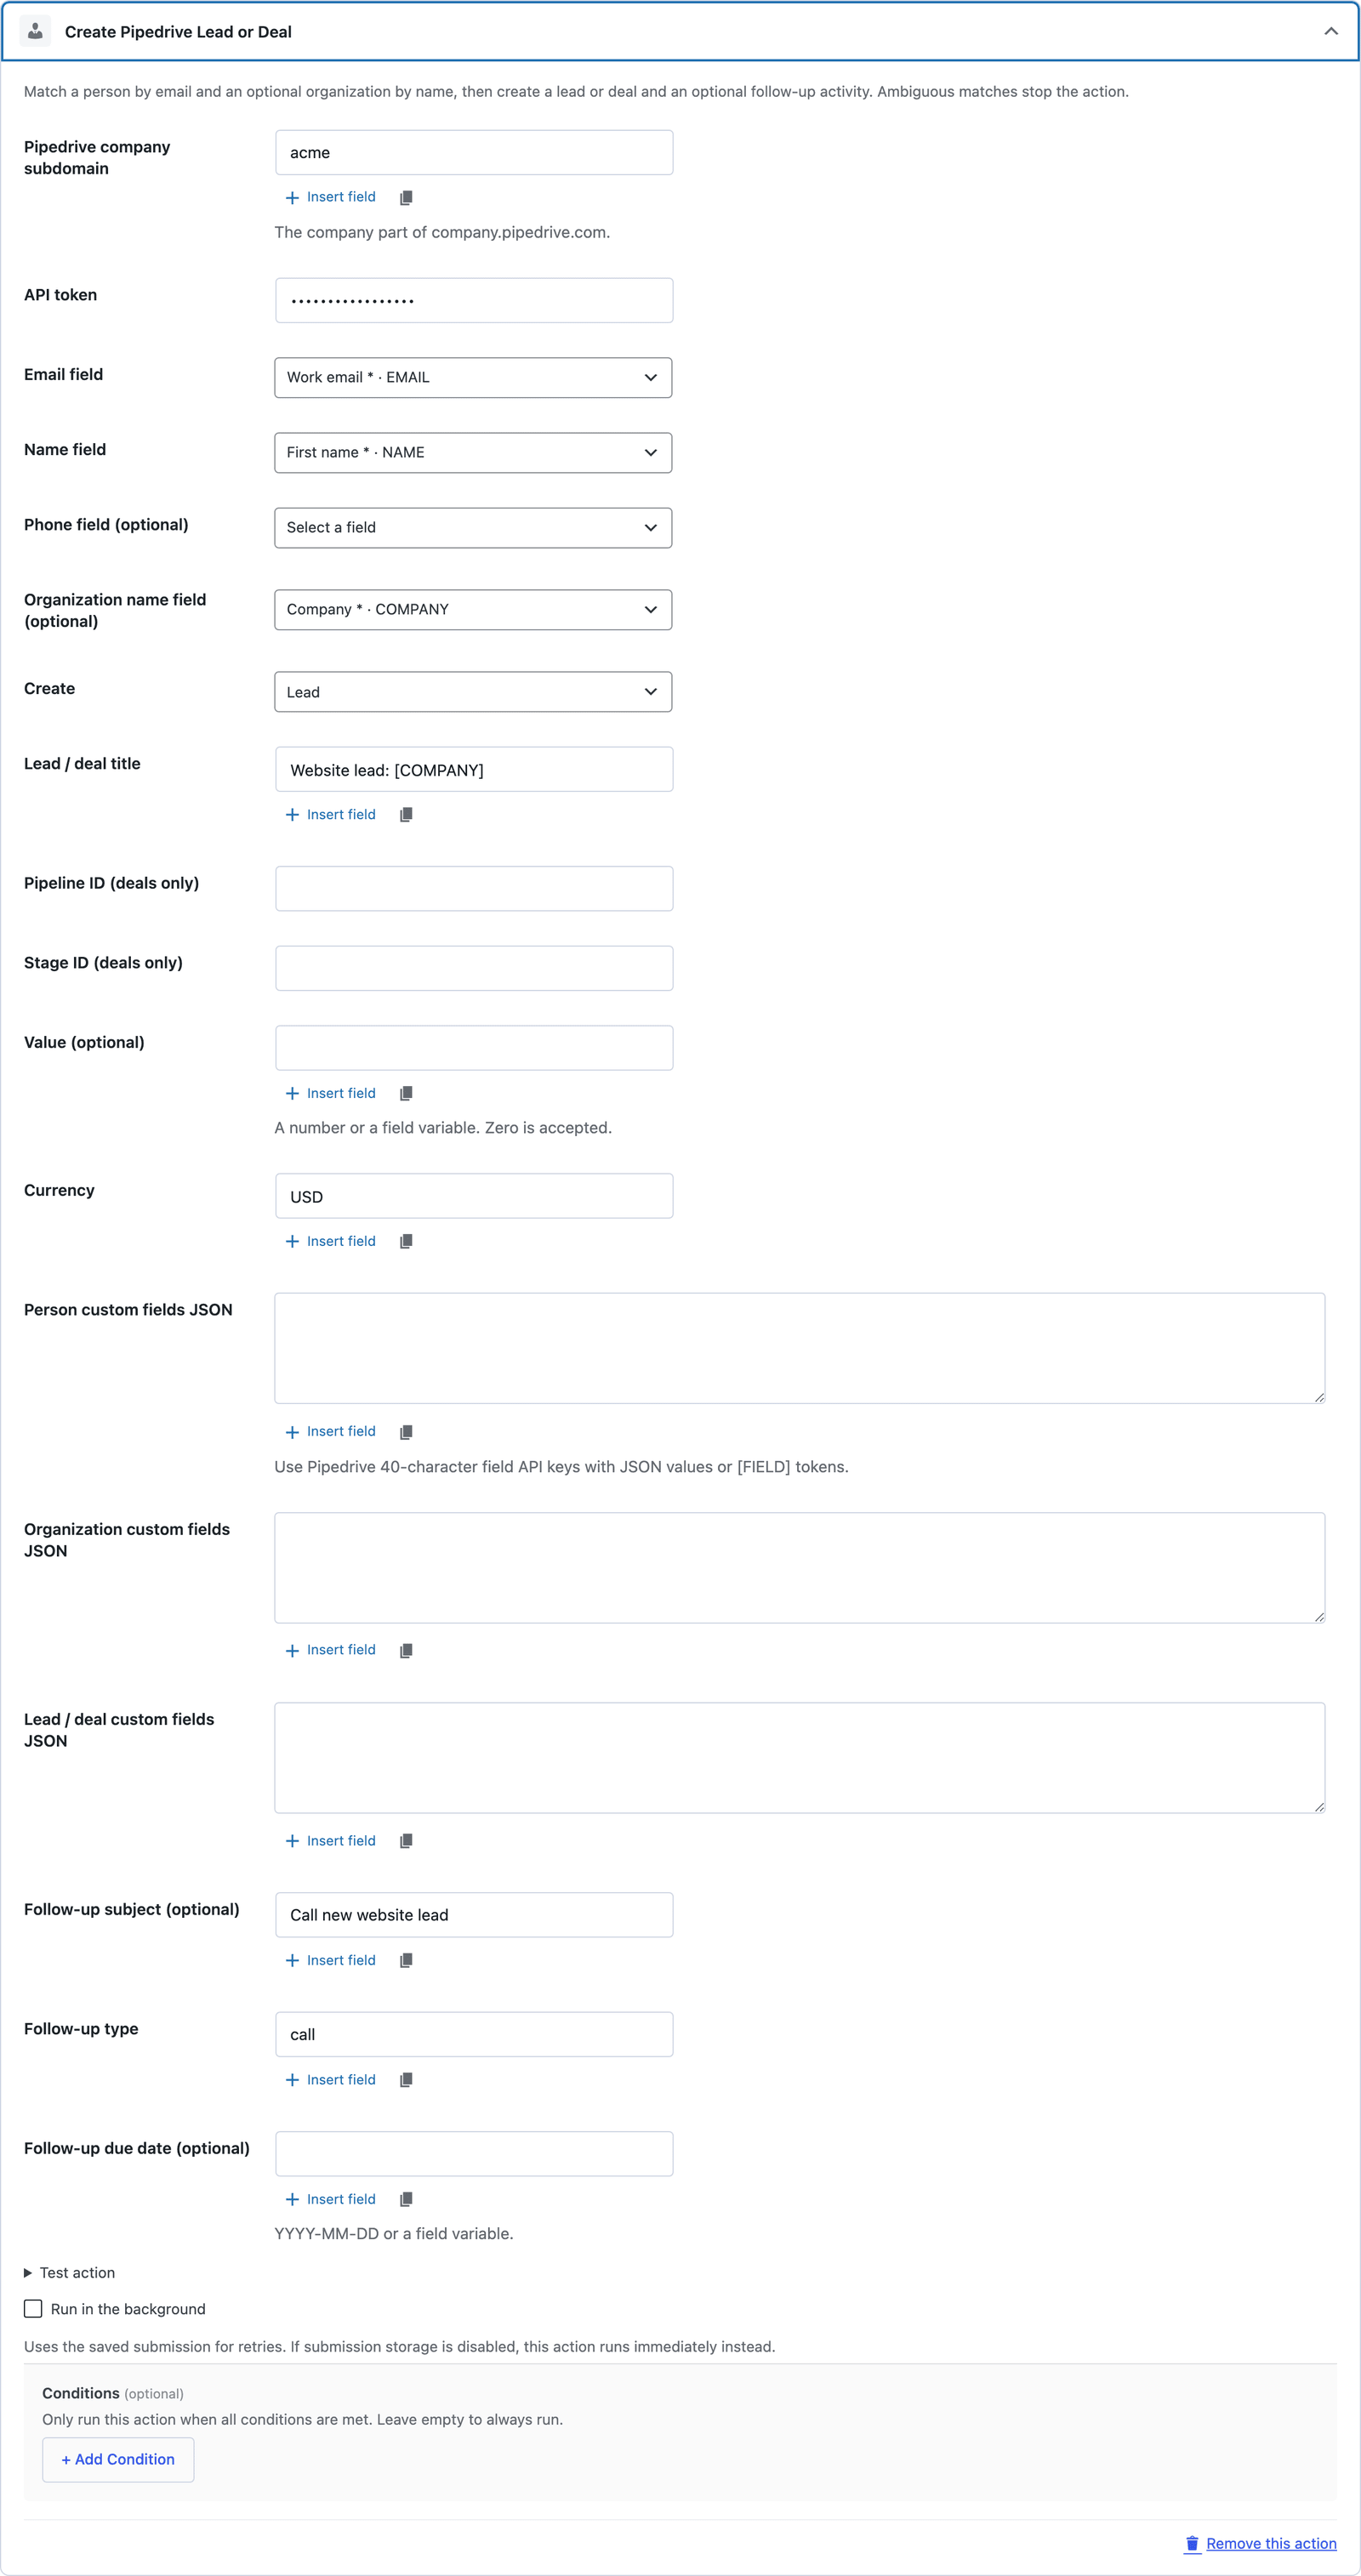Click the copy icon under Follow-up due date
Image resolution: width=1361 pixels, height=2576 pixels.
click(406, 2199)
